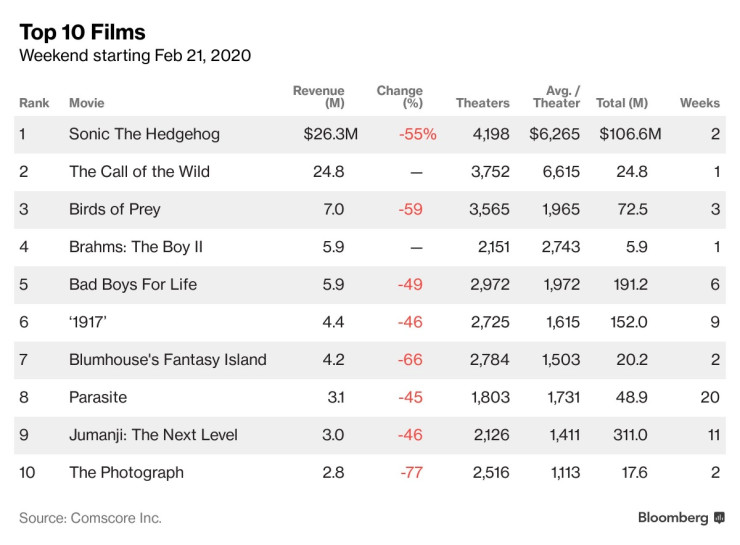Click the Movie column header
740x545 pixels.
point(86,103)
